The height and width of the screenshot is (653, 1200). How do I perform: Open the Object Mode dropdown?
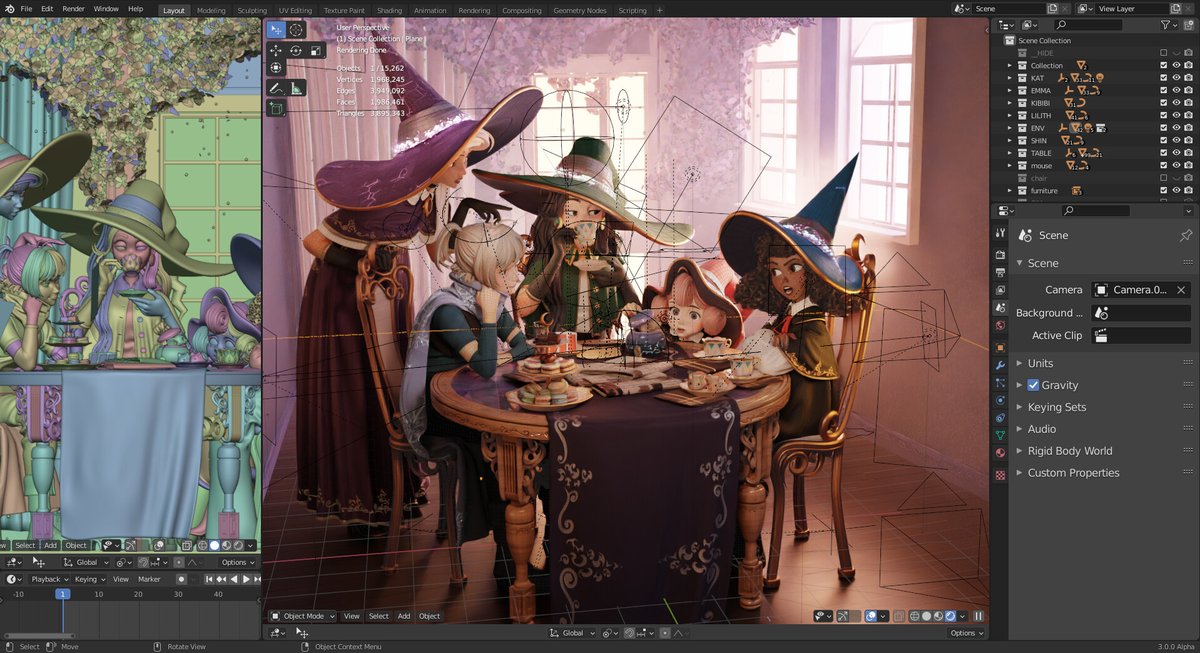[x=303, y=616]
